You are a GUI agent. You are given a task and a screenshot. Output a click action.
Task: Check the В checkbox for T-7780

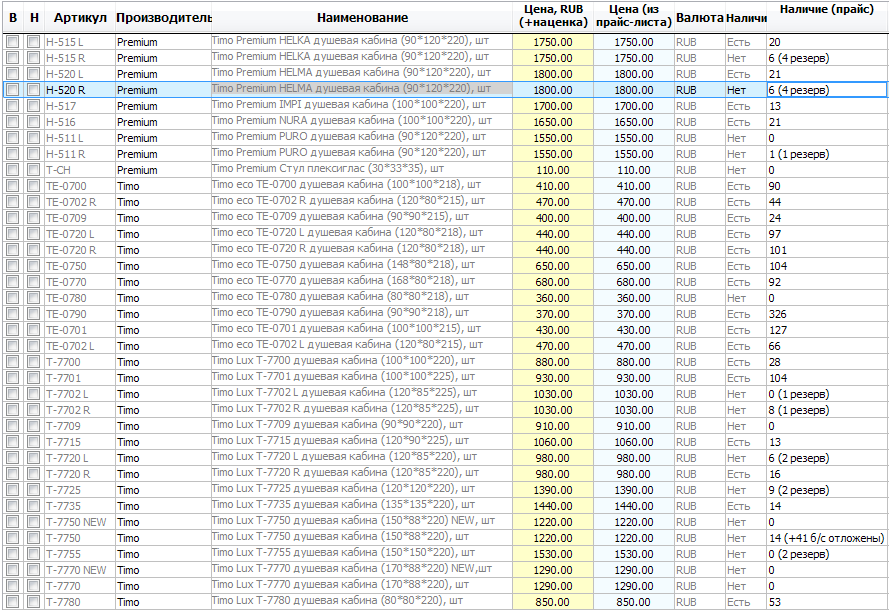click(12, 602)
